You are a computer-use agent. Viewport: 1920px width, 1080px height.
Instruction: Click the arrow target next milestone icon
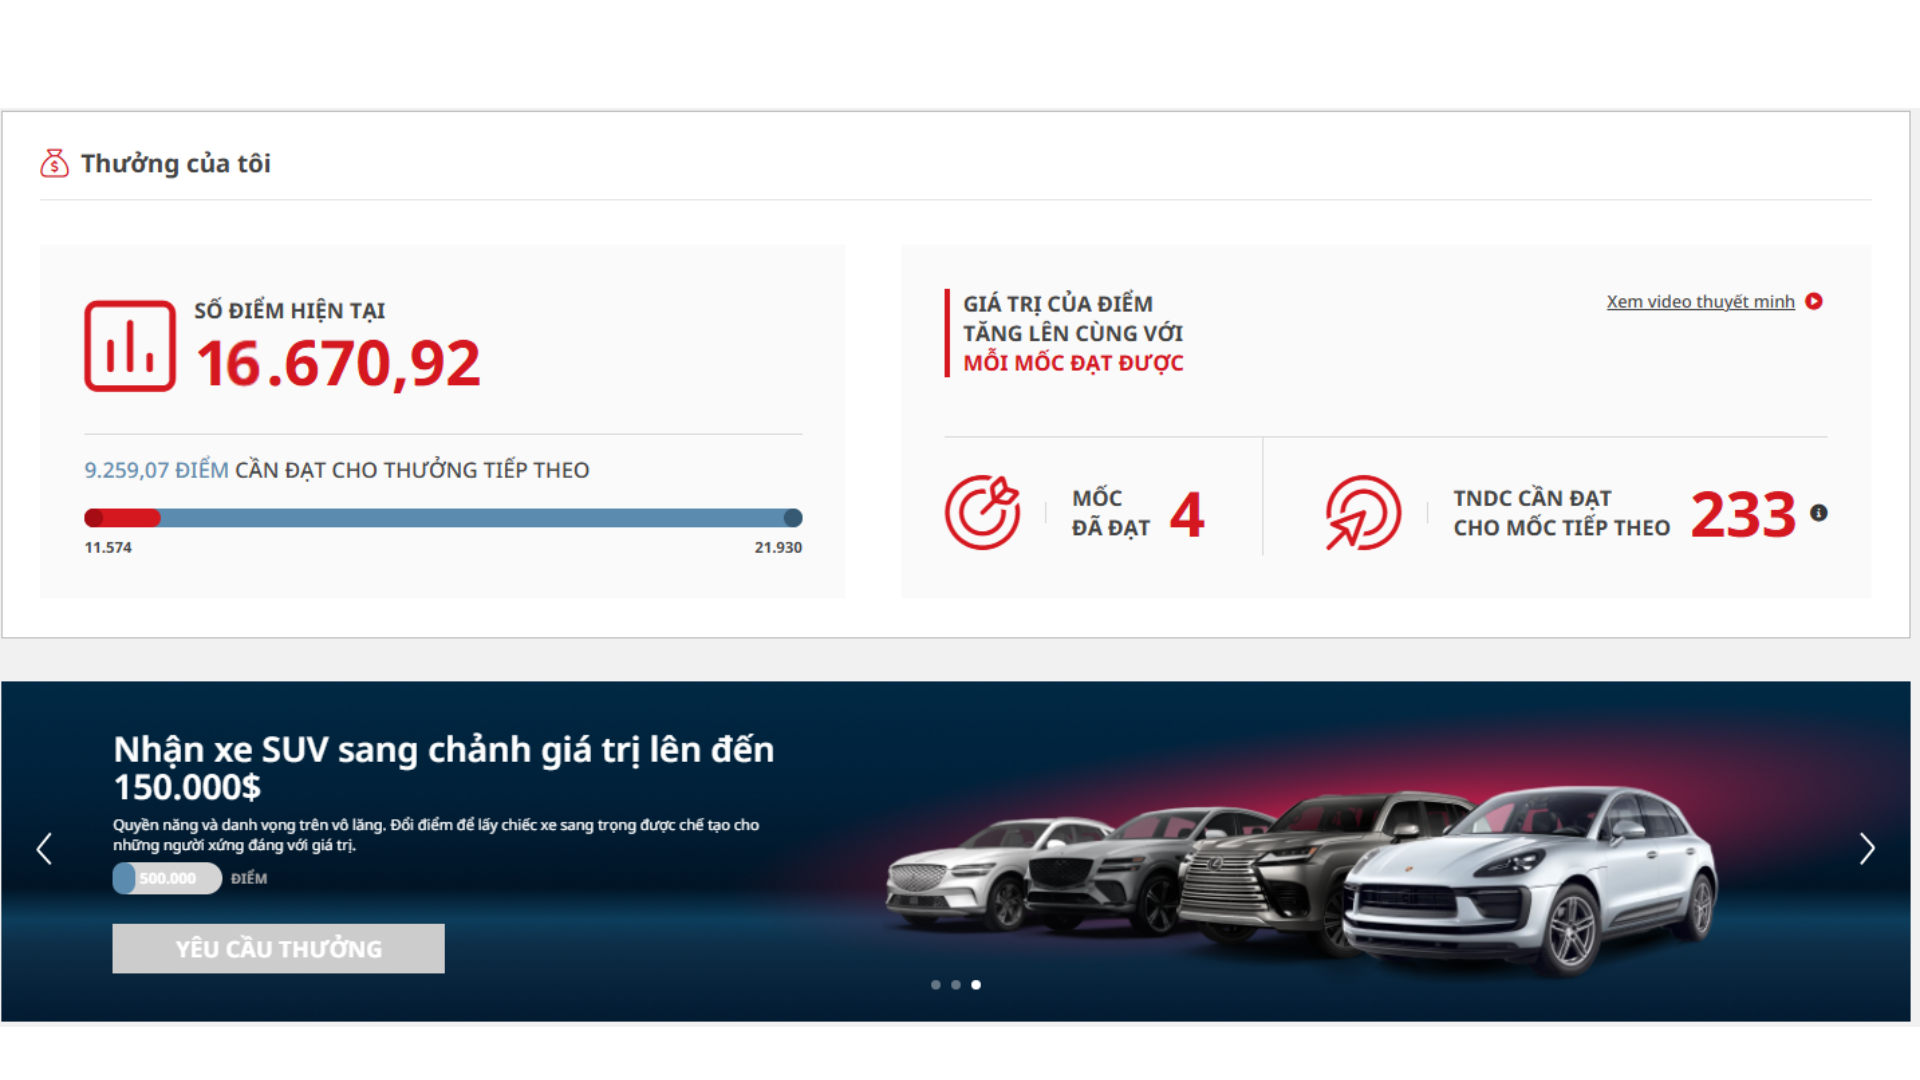click(x=1362, y=512)
